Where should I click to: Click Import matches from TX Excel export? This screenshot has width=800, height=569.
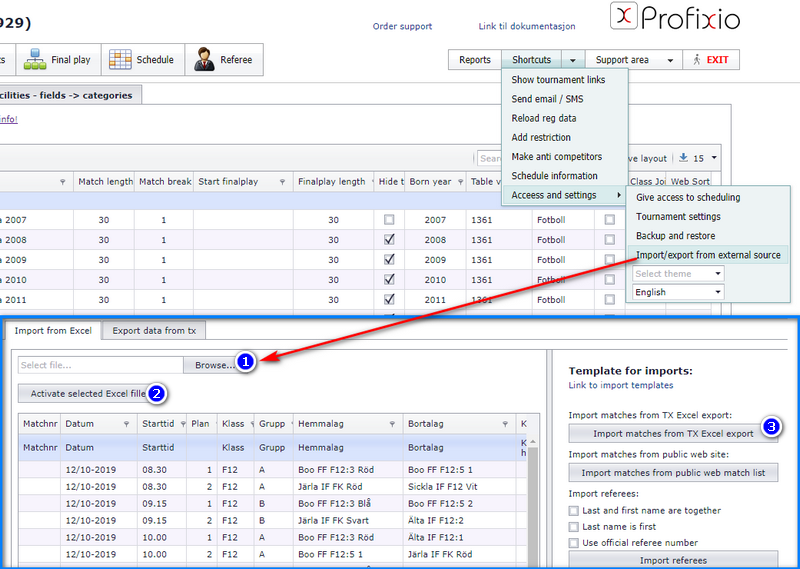(x=673, y=434)
